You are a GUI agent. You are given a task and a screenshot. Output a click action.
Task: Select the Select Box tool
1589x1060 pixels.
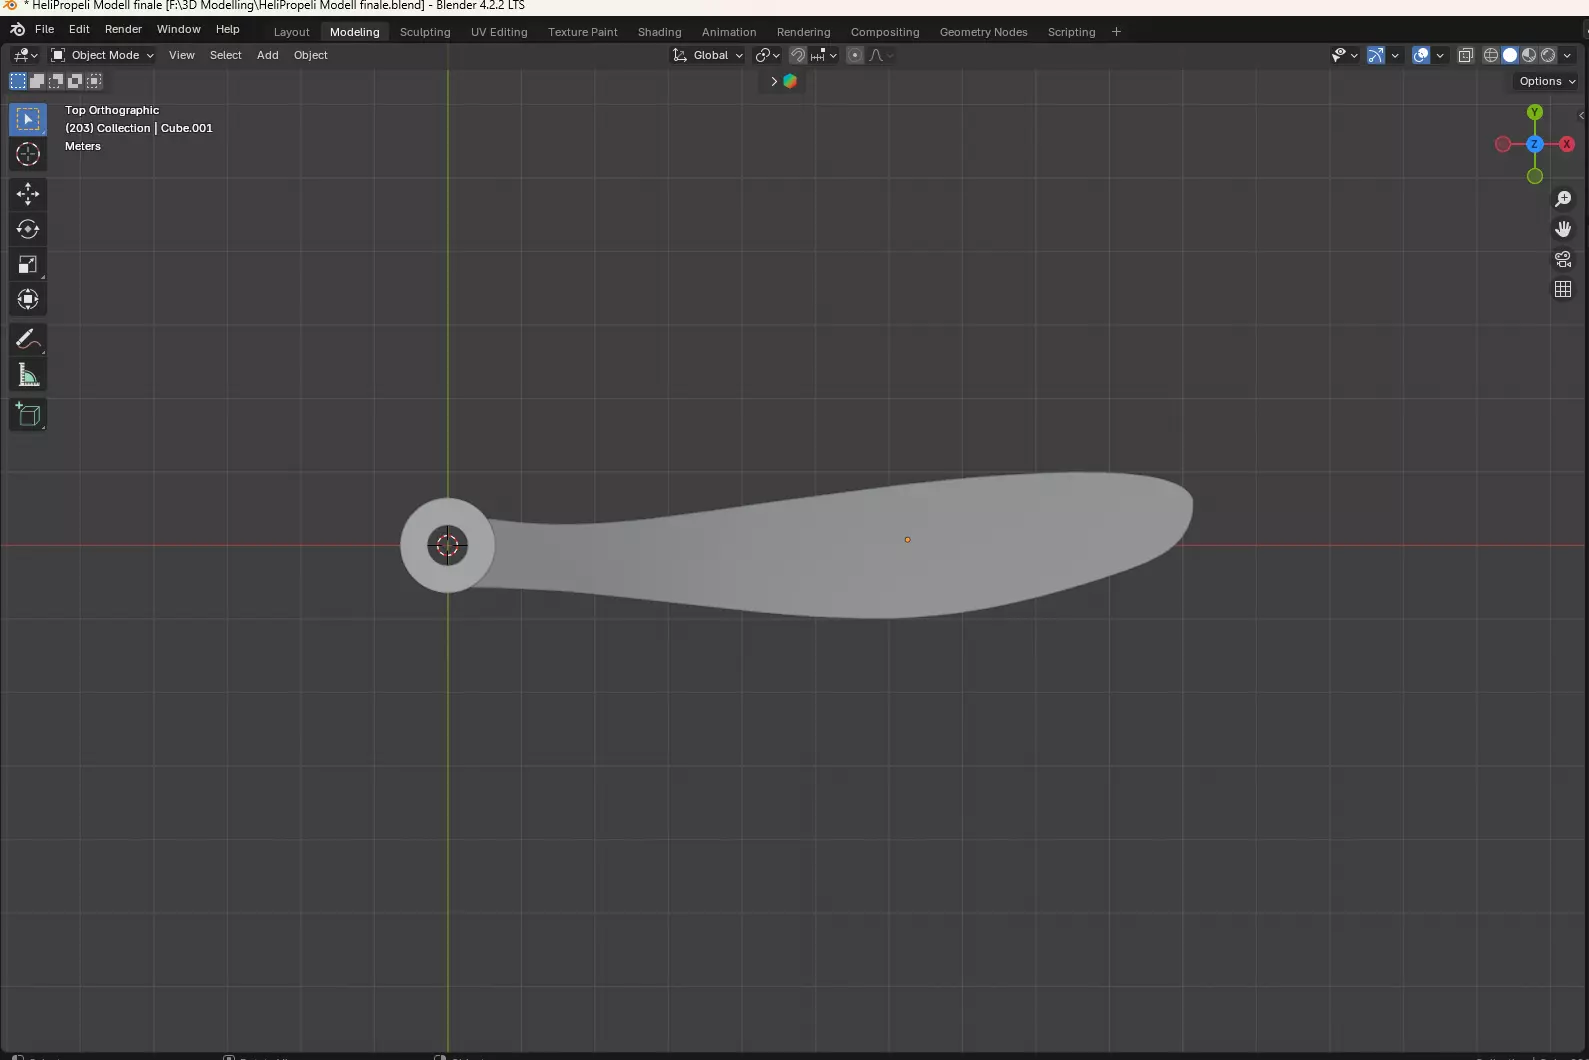tap(28, 119)
